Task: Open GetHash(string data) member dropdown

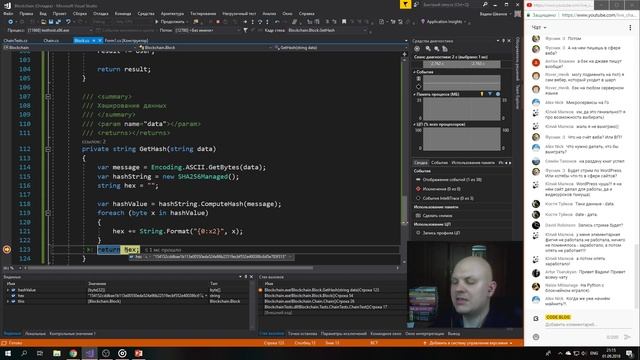Action: coord(340,47)
